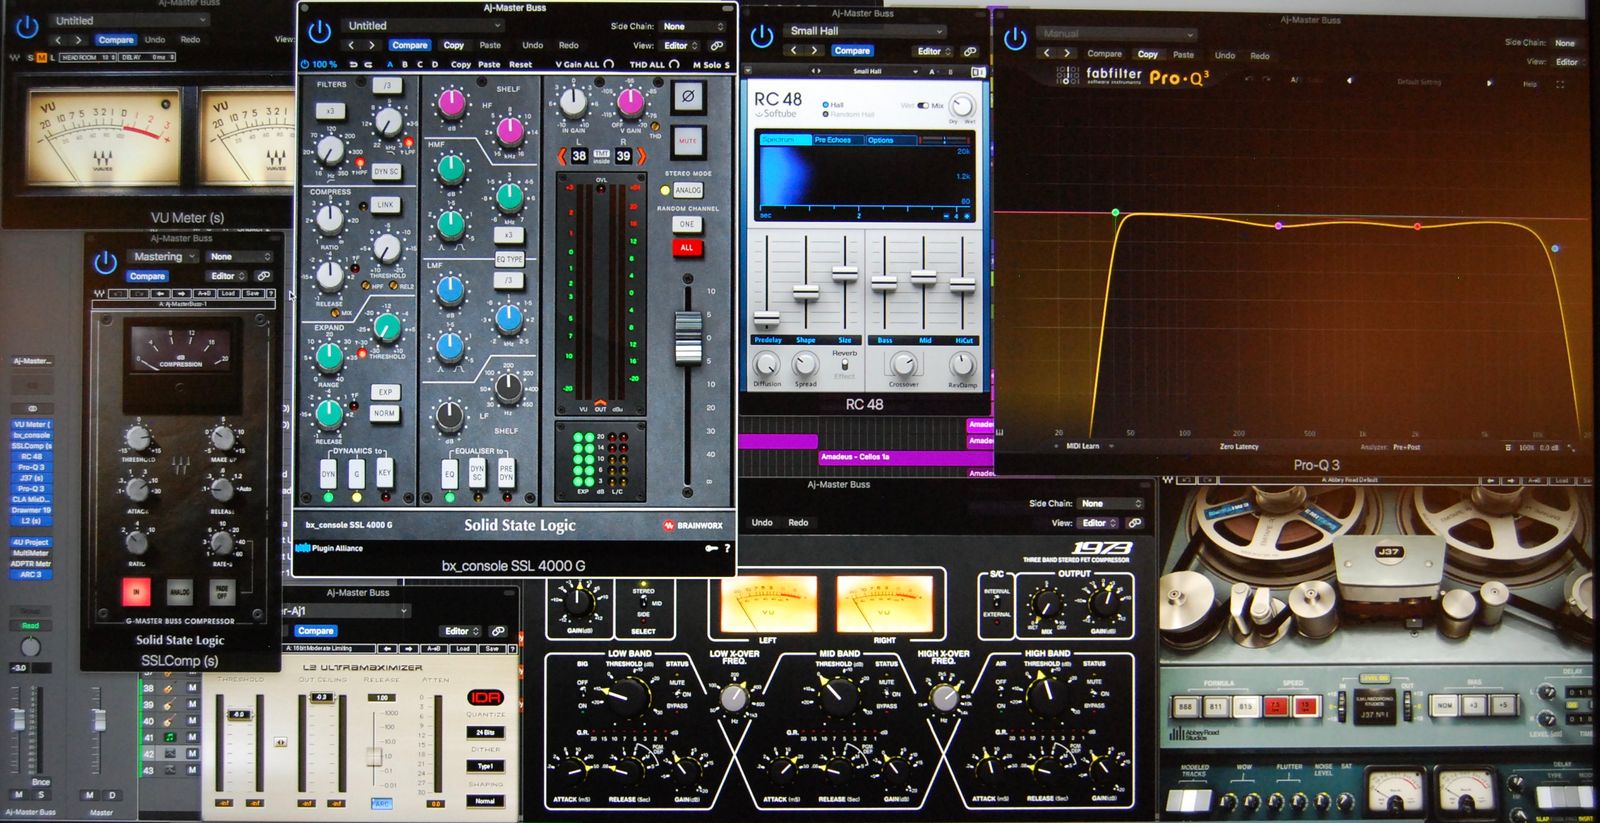Toggle the red MUTE button on SSL console

(687, 141)
